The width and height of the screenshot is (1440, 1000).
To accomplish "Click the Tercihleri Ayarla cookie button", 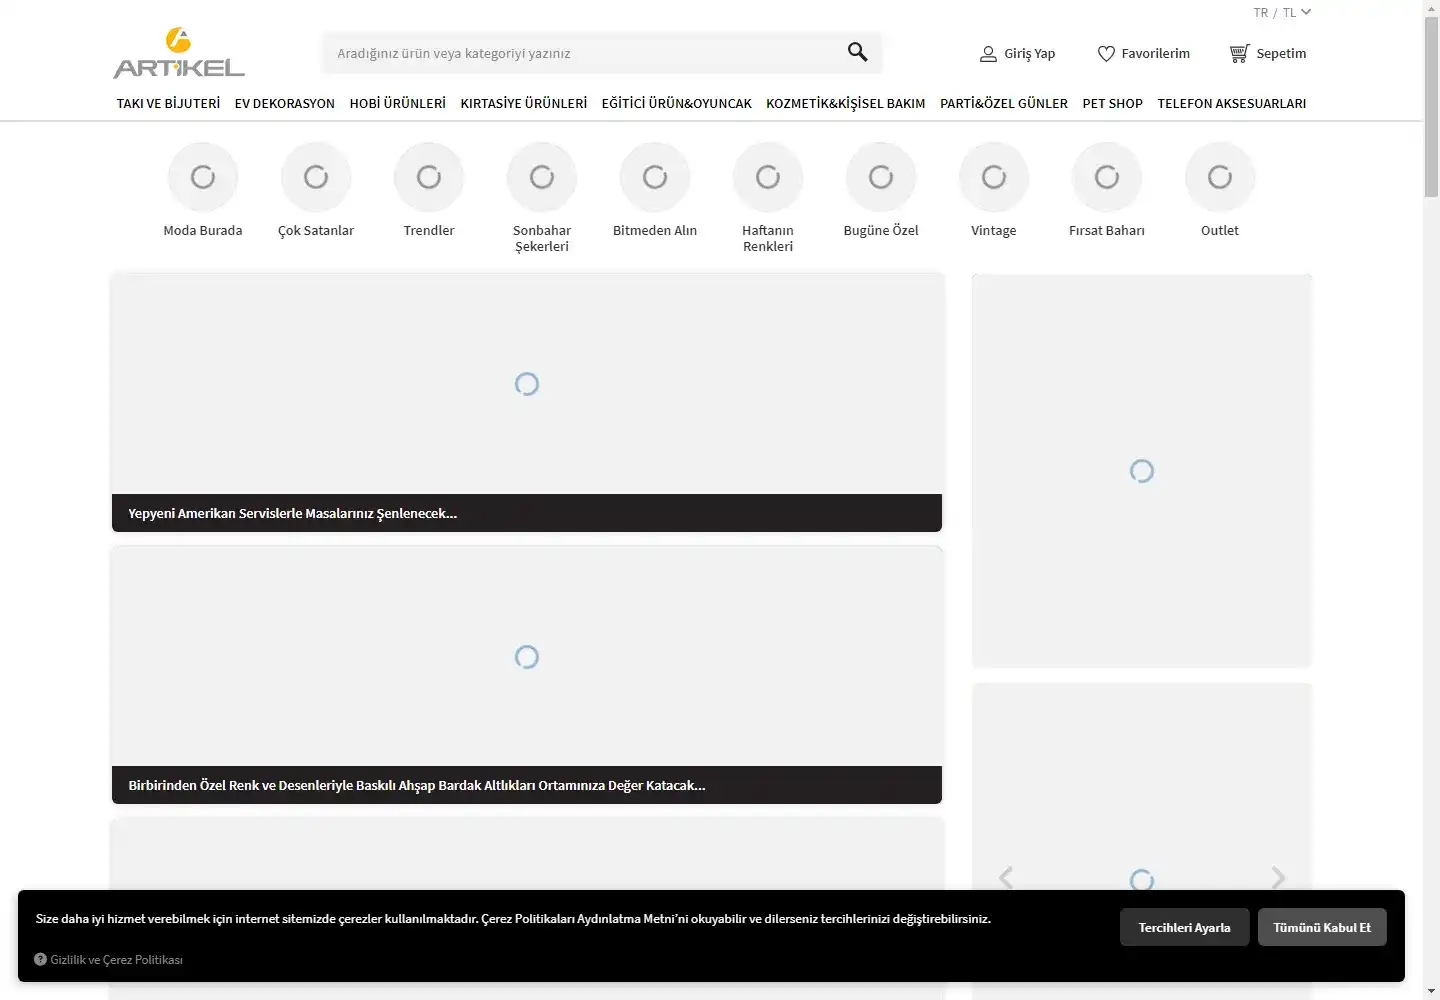I will point(1185,927).
